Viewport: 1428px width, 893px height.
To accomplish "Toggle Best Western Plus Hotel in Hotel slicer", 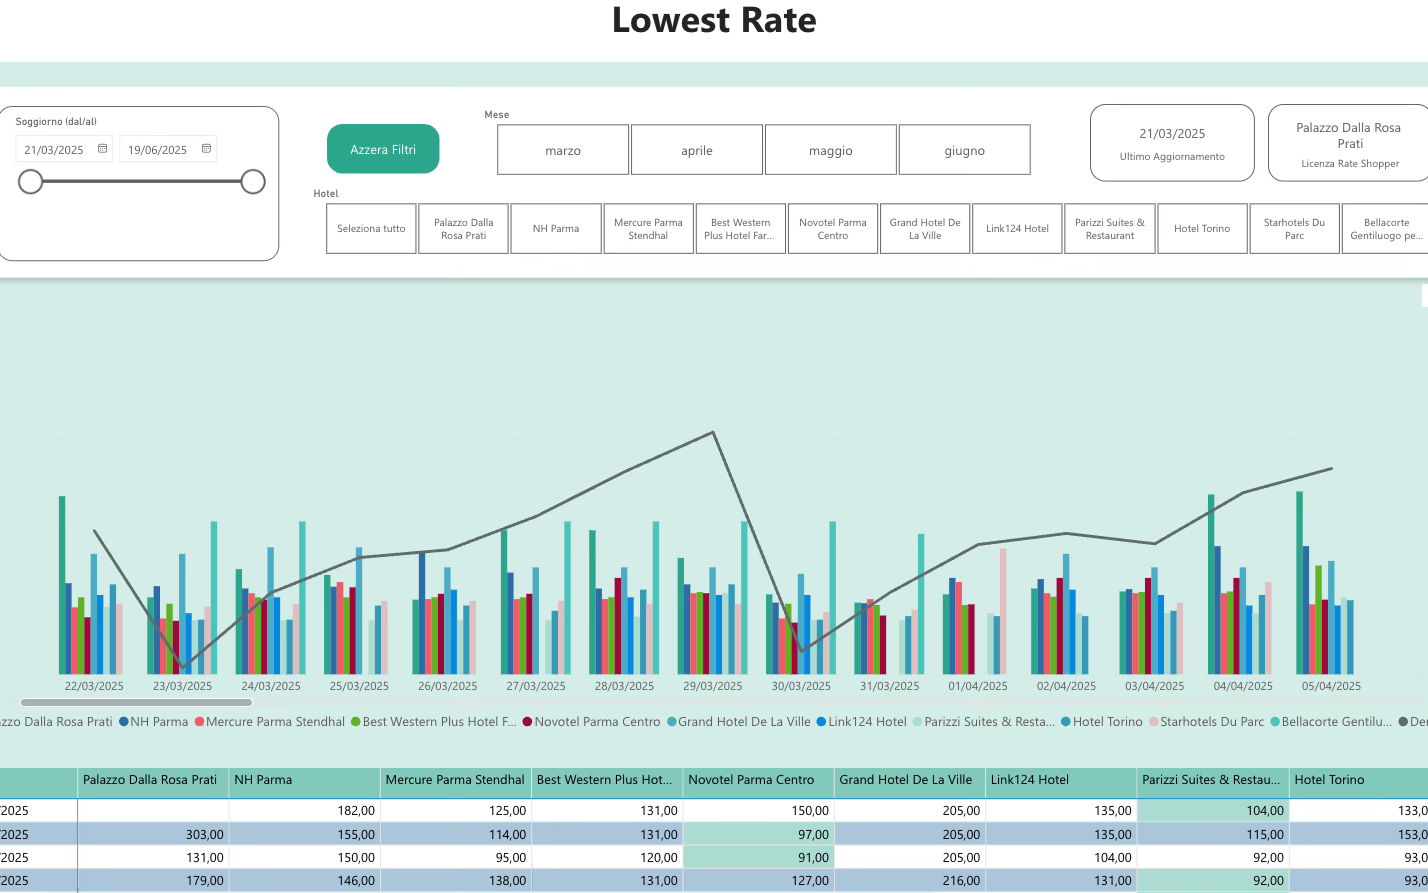I will coord(741,229).
